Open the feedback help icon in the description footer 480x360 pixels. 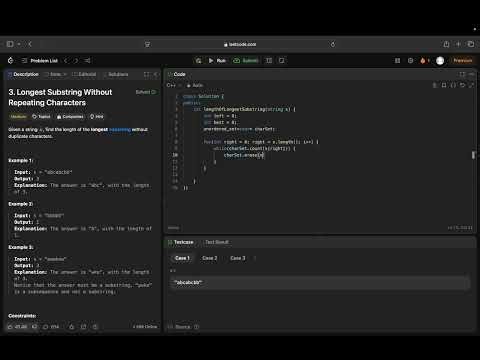point(95,327)
